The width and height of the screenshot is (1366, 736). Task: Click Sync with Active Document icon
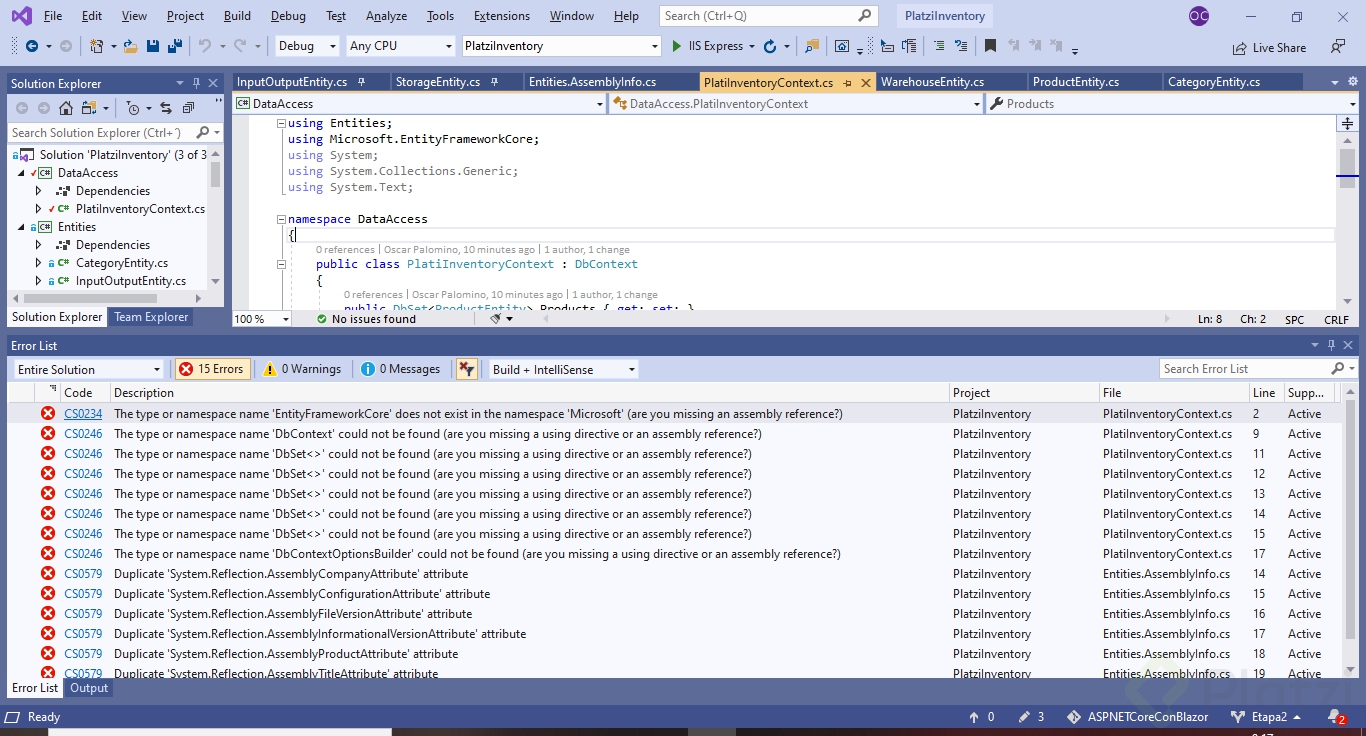coord(165,108)
